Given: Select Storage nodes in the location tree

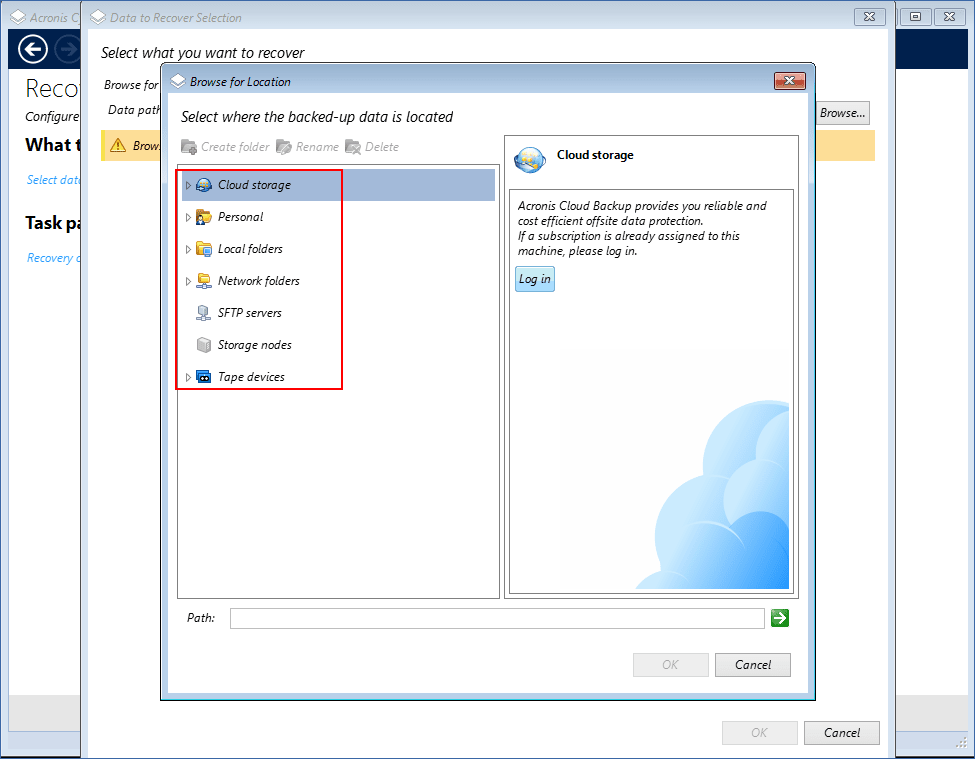Looking at the screenshot, I should click(254, 345).
